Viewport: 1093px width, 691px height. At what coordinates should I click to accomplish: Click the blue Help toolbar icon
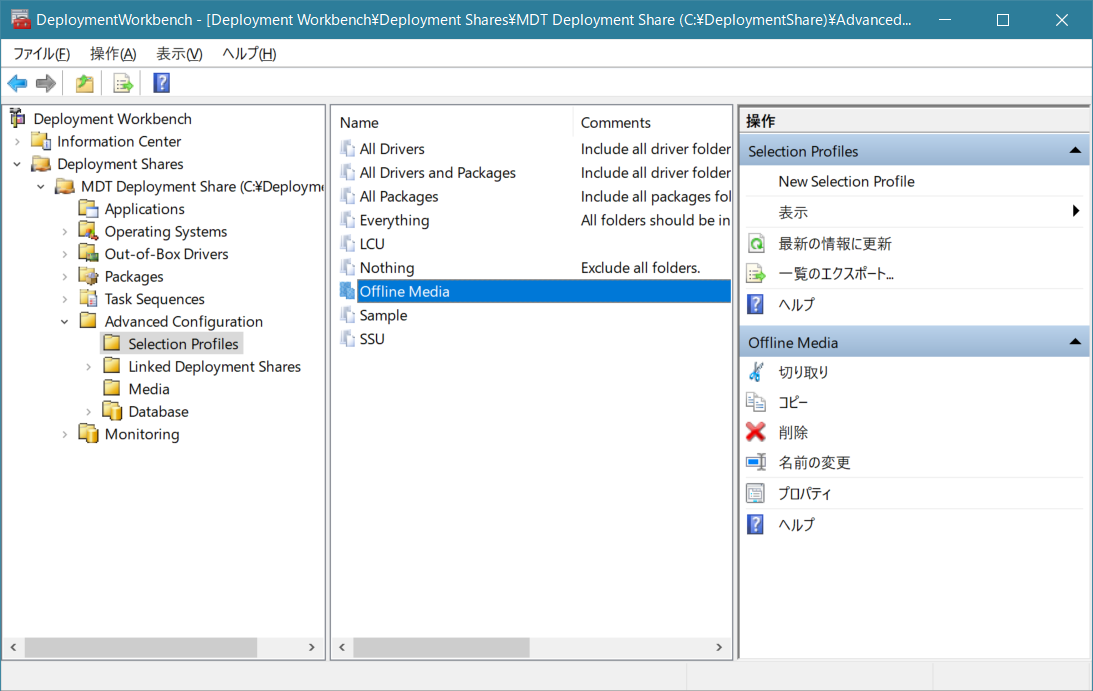pyautogui.click(x=162, y=83)
